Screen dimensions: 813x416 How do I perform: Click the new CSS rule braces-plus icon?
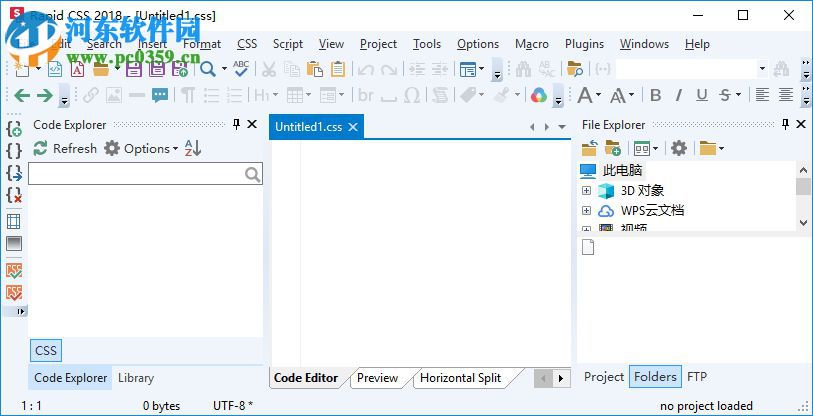[x=14, y=128]
